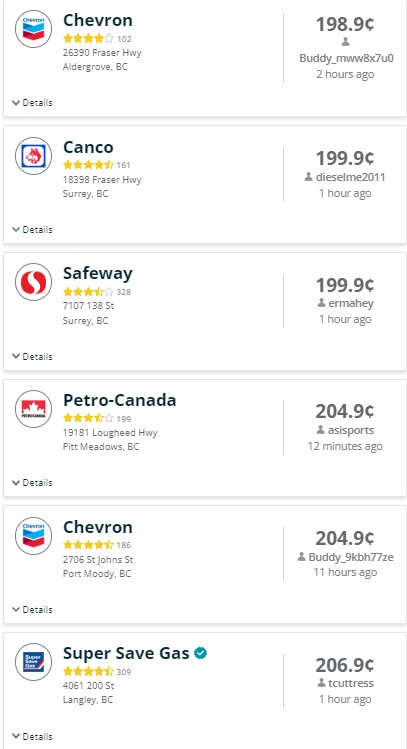The width and height of the screenshot is (407, 749).
Task: Click the Chevron logo for Aldergrove station
Action: click(x=33, y=29)
